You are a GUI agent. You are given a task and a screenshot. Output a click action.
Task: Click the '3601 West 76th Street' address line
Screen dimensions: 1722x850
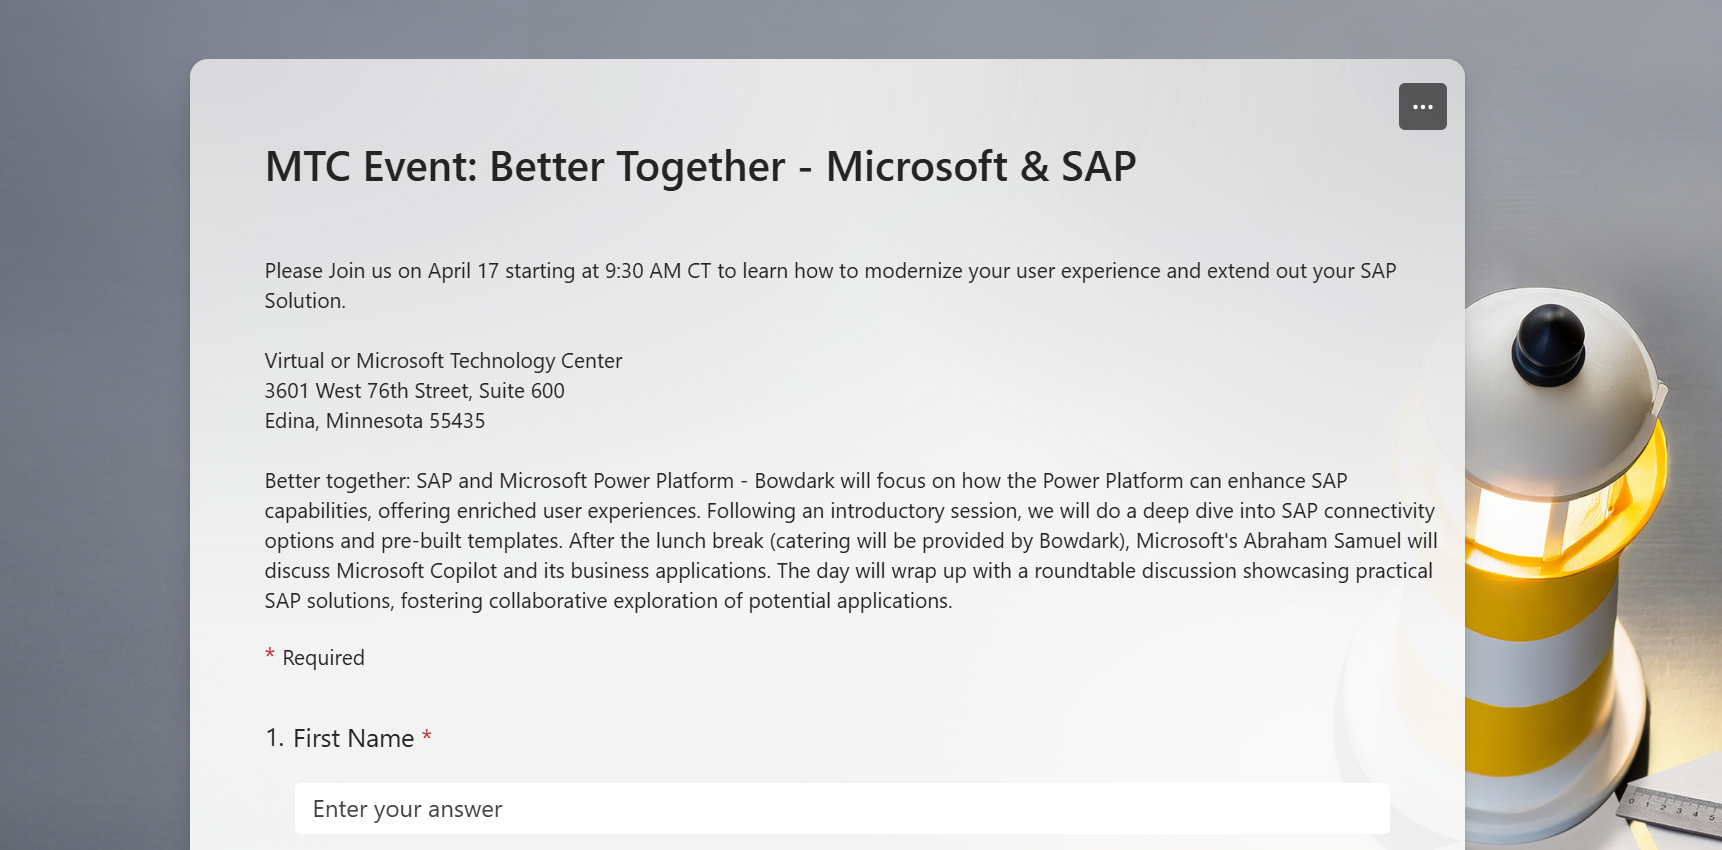(414, 391)
